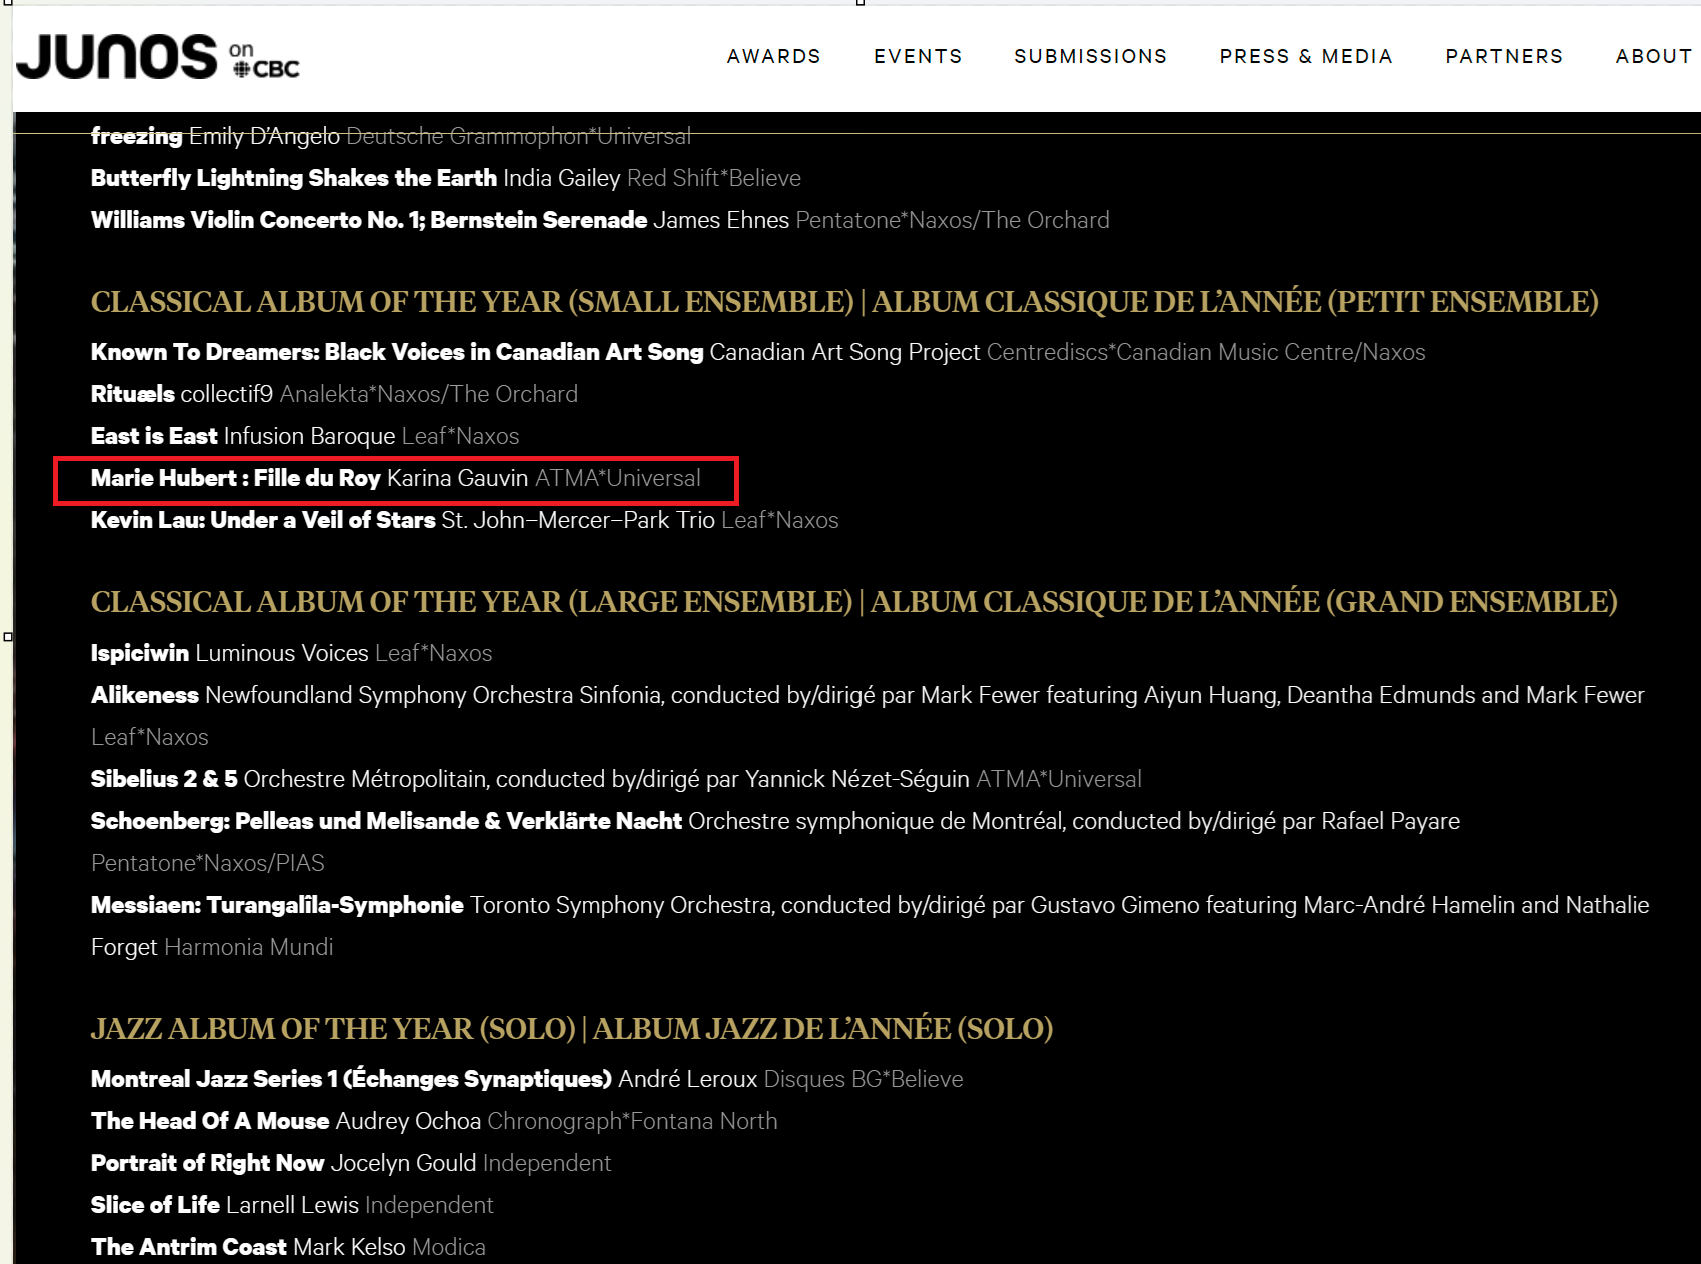
Task: Click The Head Of A Mouse title
Action: pyautogui.click(x=210, y=1121)
